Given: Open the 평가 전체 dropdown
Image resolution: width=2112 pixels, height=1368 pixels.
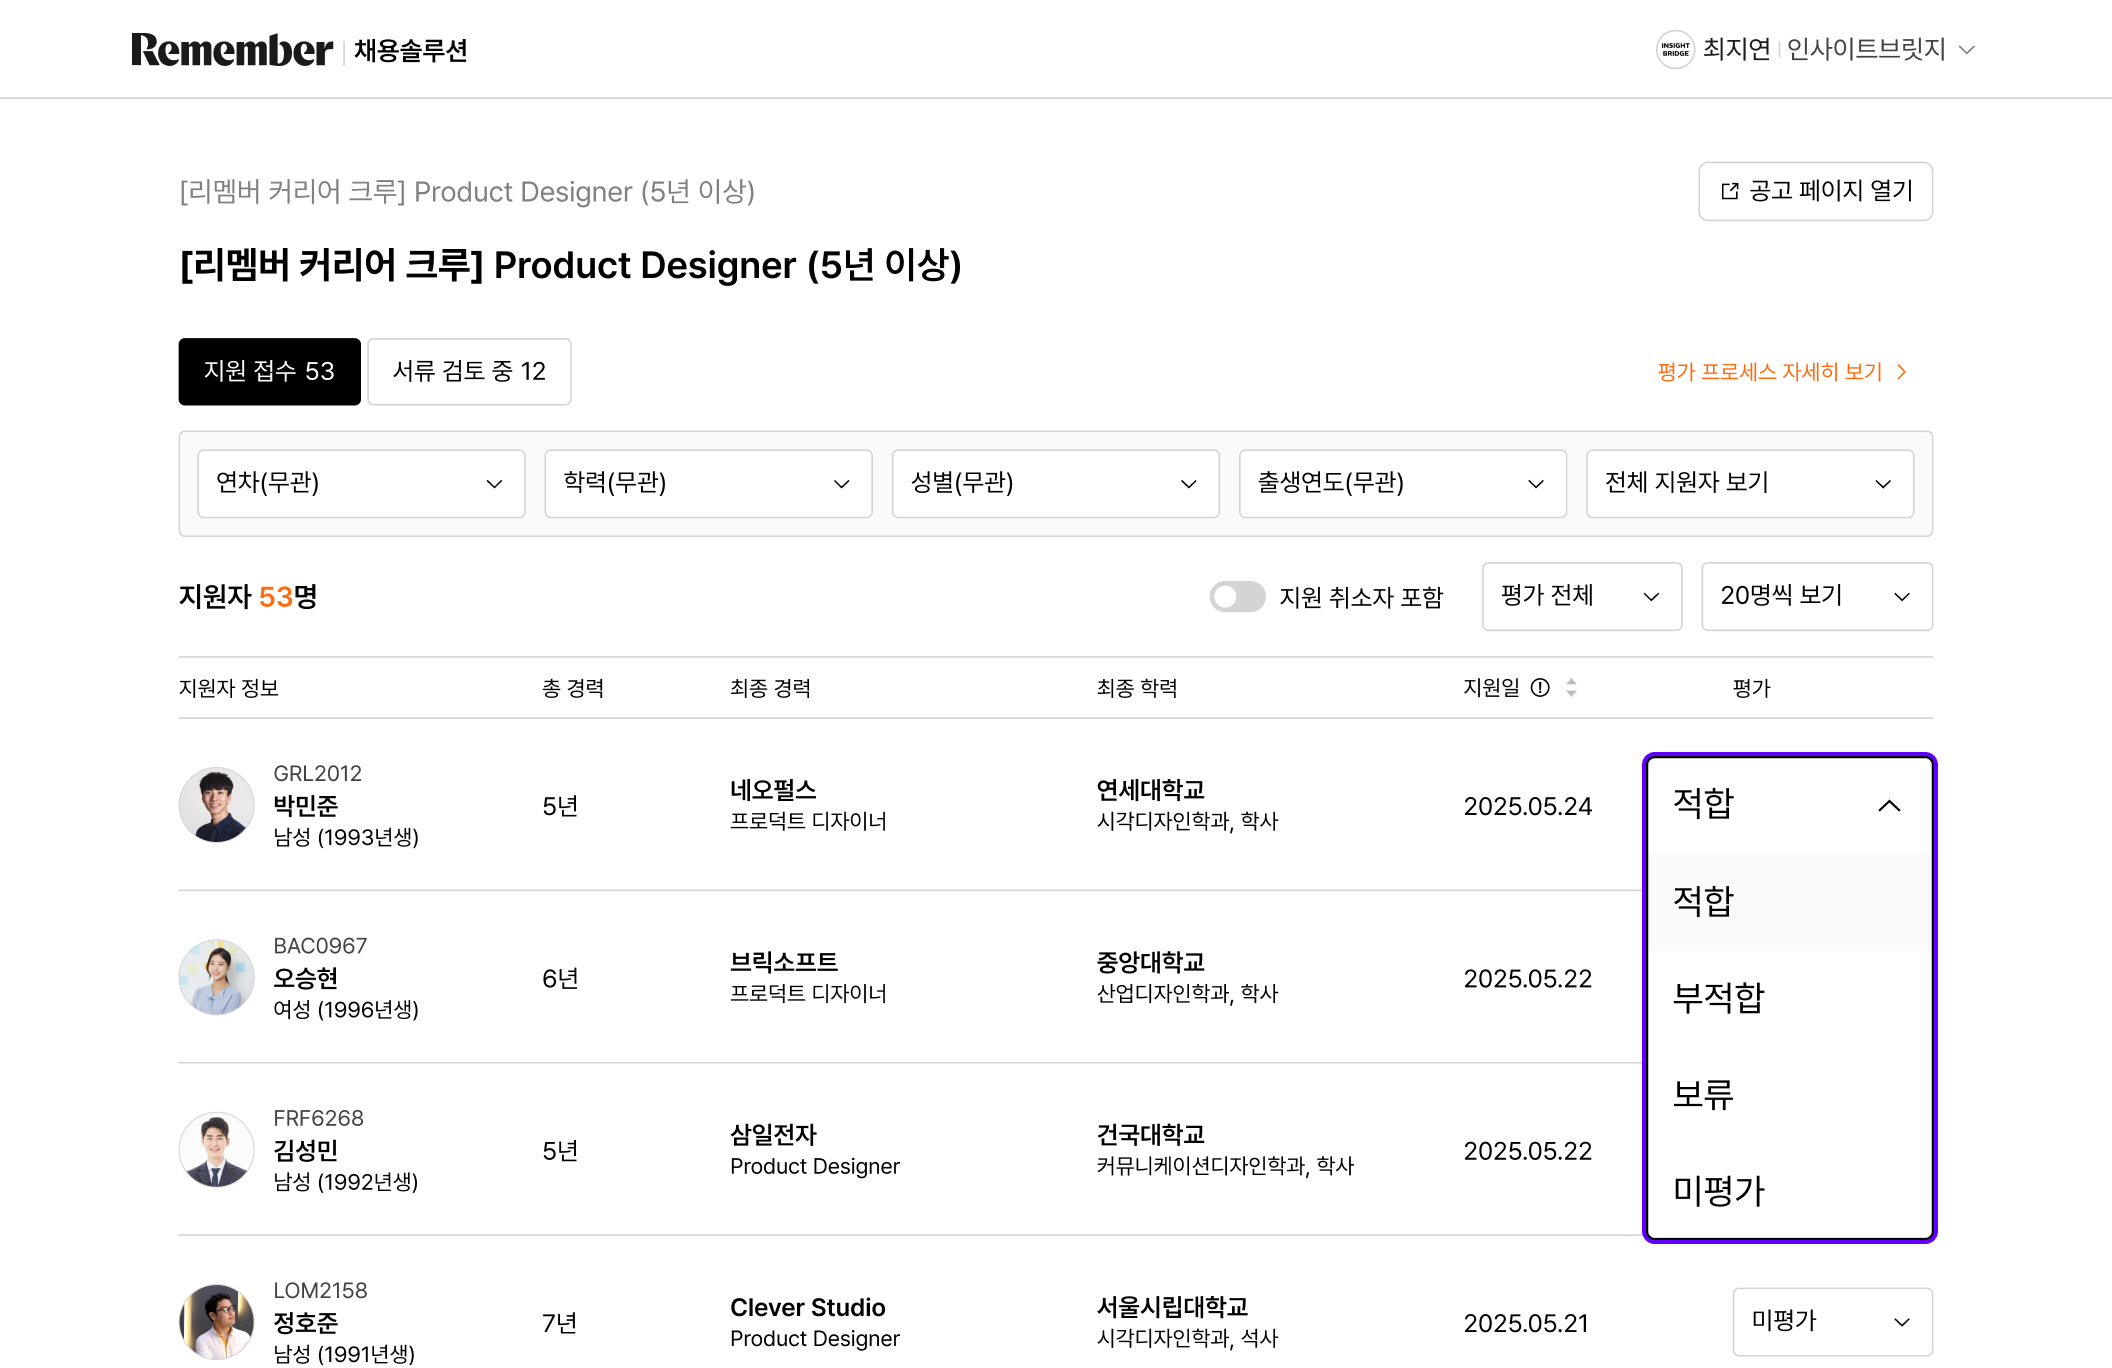Looking at the screenshot, I should pos(1581,596).
